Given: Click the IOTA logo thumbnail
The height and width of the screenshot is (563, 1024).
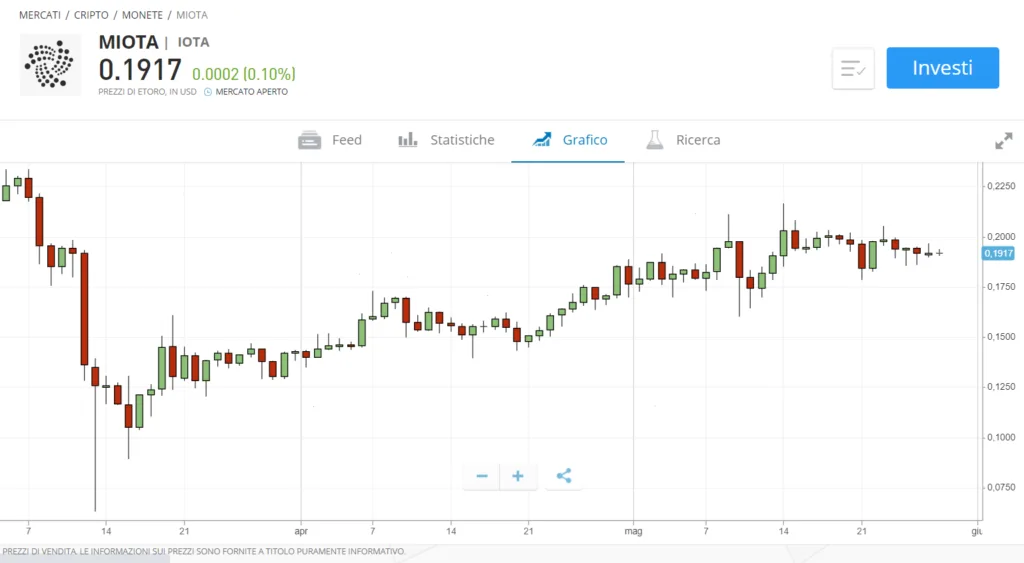Looking at the screenshot, I should point(50,65).
